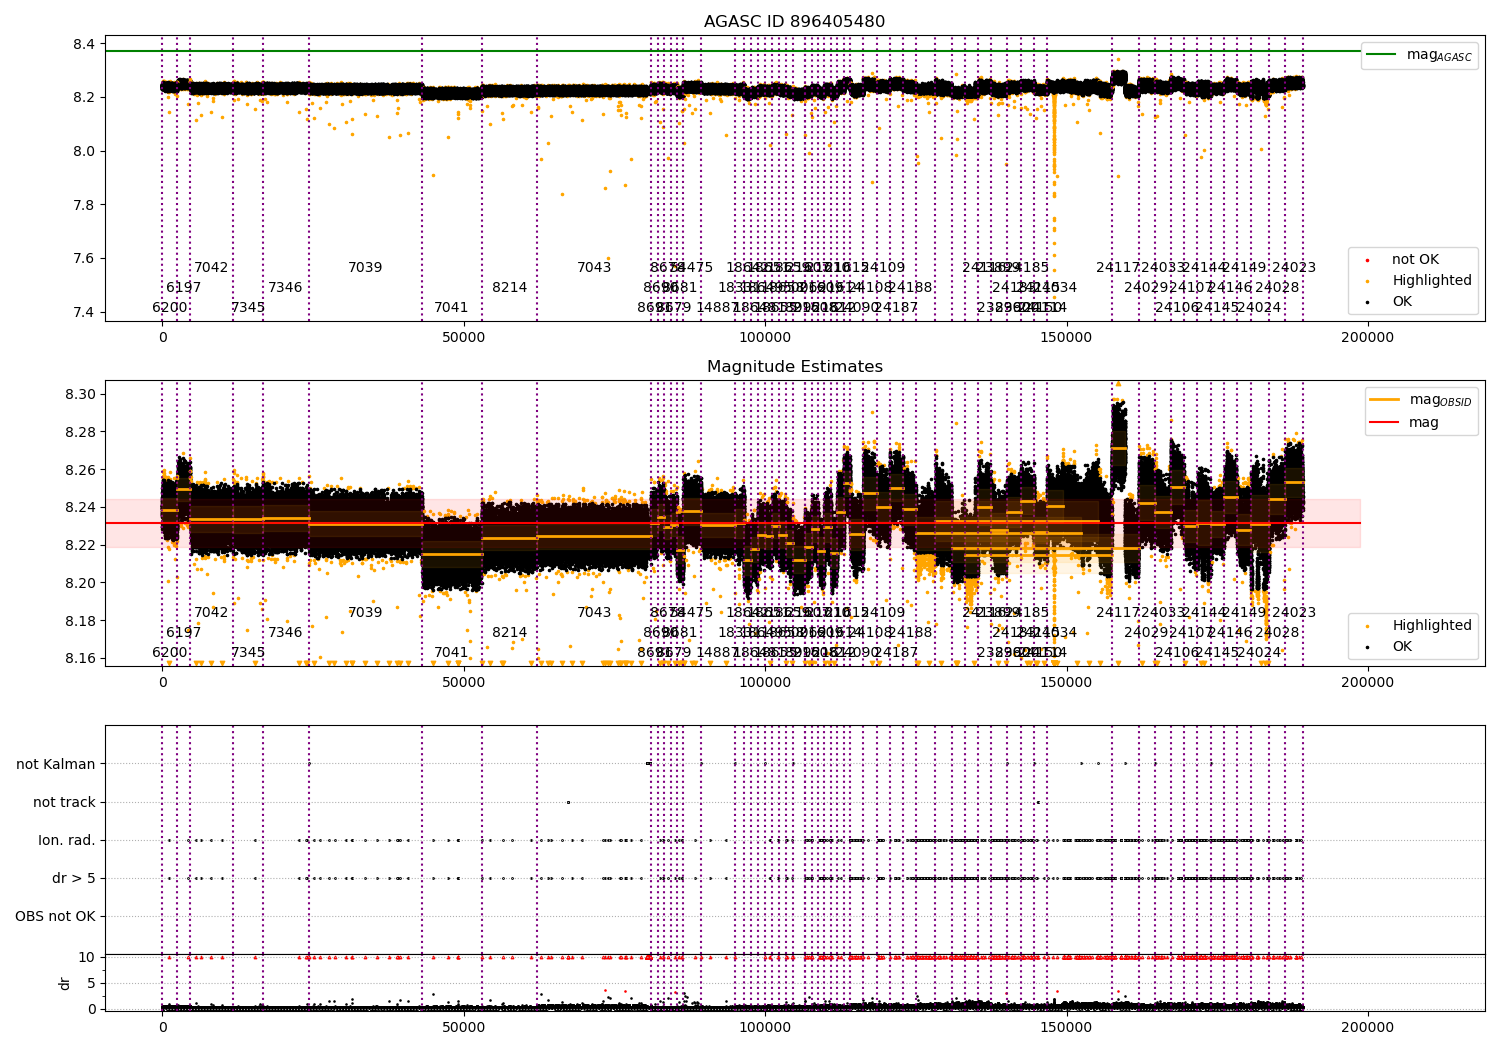This screenshot has height=1050, width=1500.
Task: Click the '10' tick on the dr axis
Action: pos(87,957)
